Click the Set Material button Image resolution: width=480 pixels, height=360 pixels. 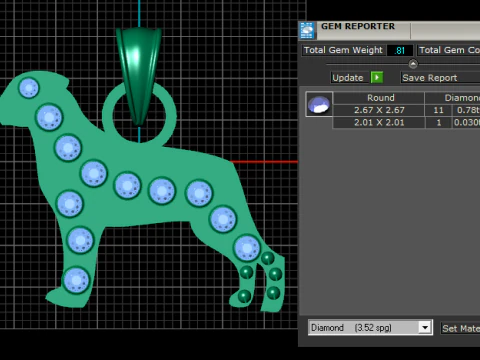click(461, 328)
